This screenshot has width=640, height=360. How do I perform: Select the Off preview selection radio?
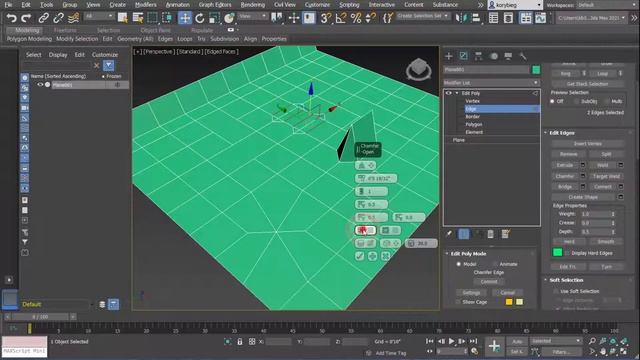pos(552,101)
